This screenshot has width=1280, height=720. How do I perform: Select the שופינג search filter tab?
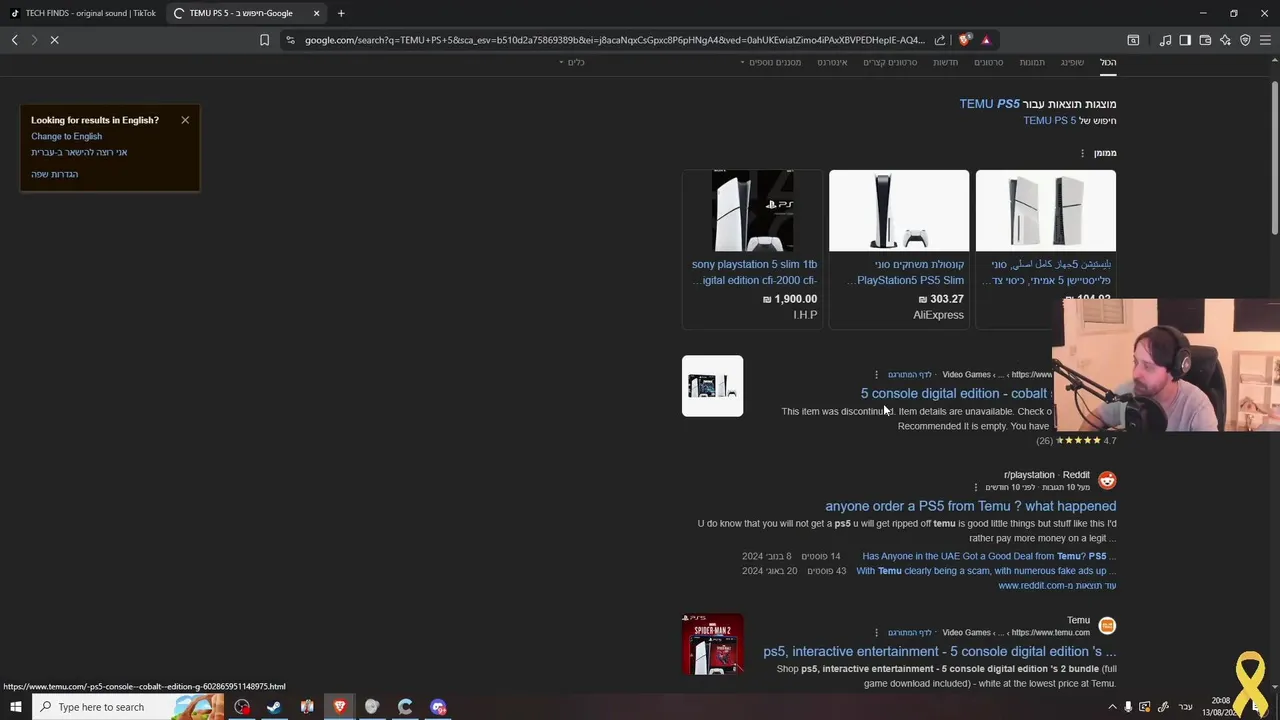[1072, 62]
